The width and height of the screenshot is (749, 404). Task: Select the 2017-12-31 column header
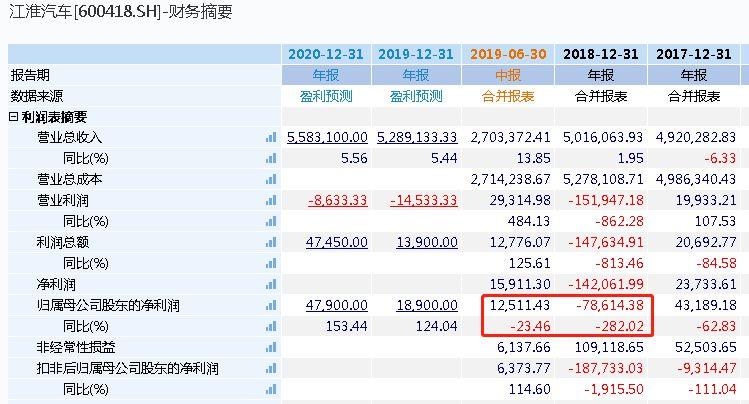694,54
